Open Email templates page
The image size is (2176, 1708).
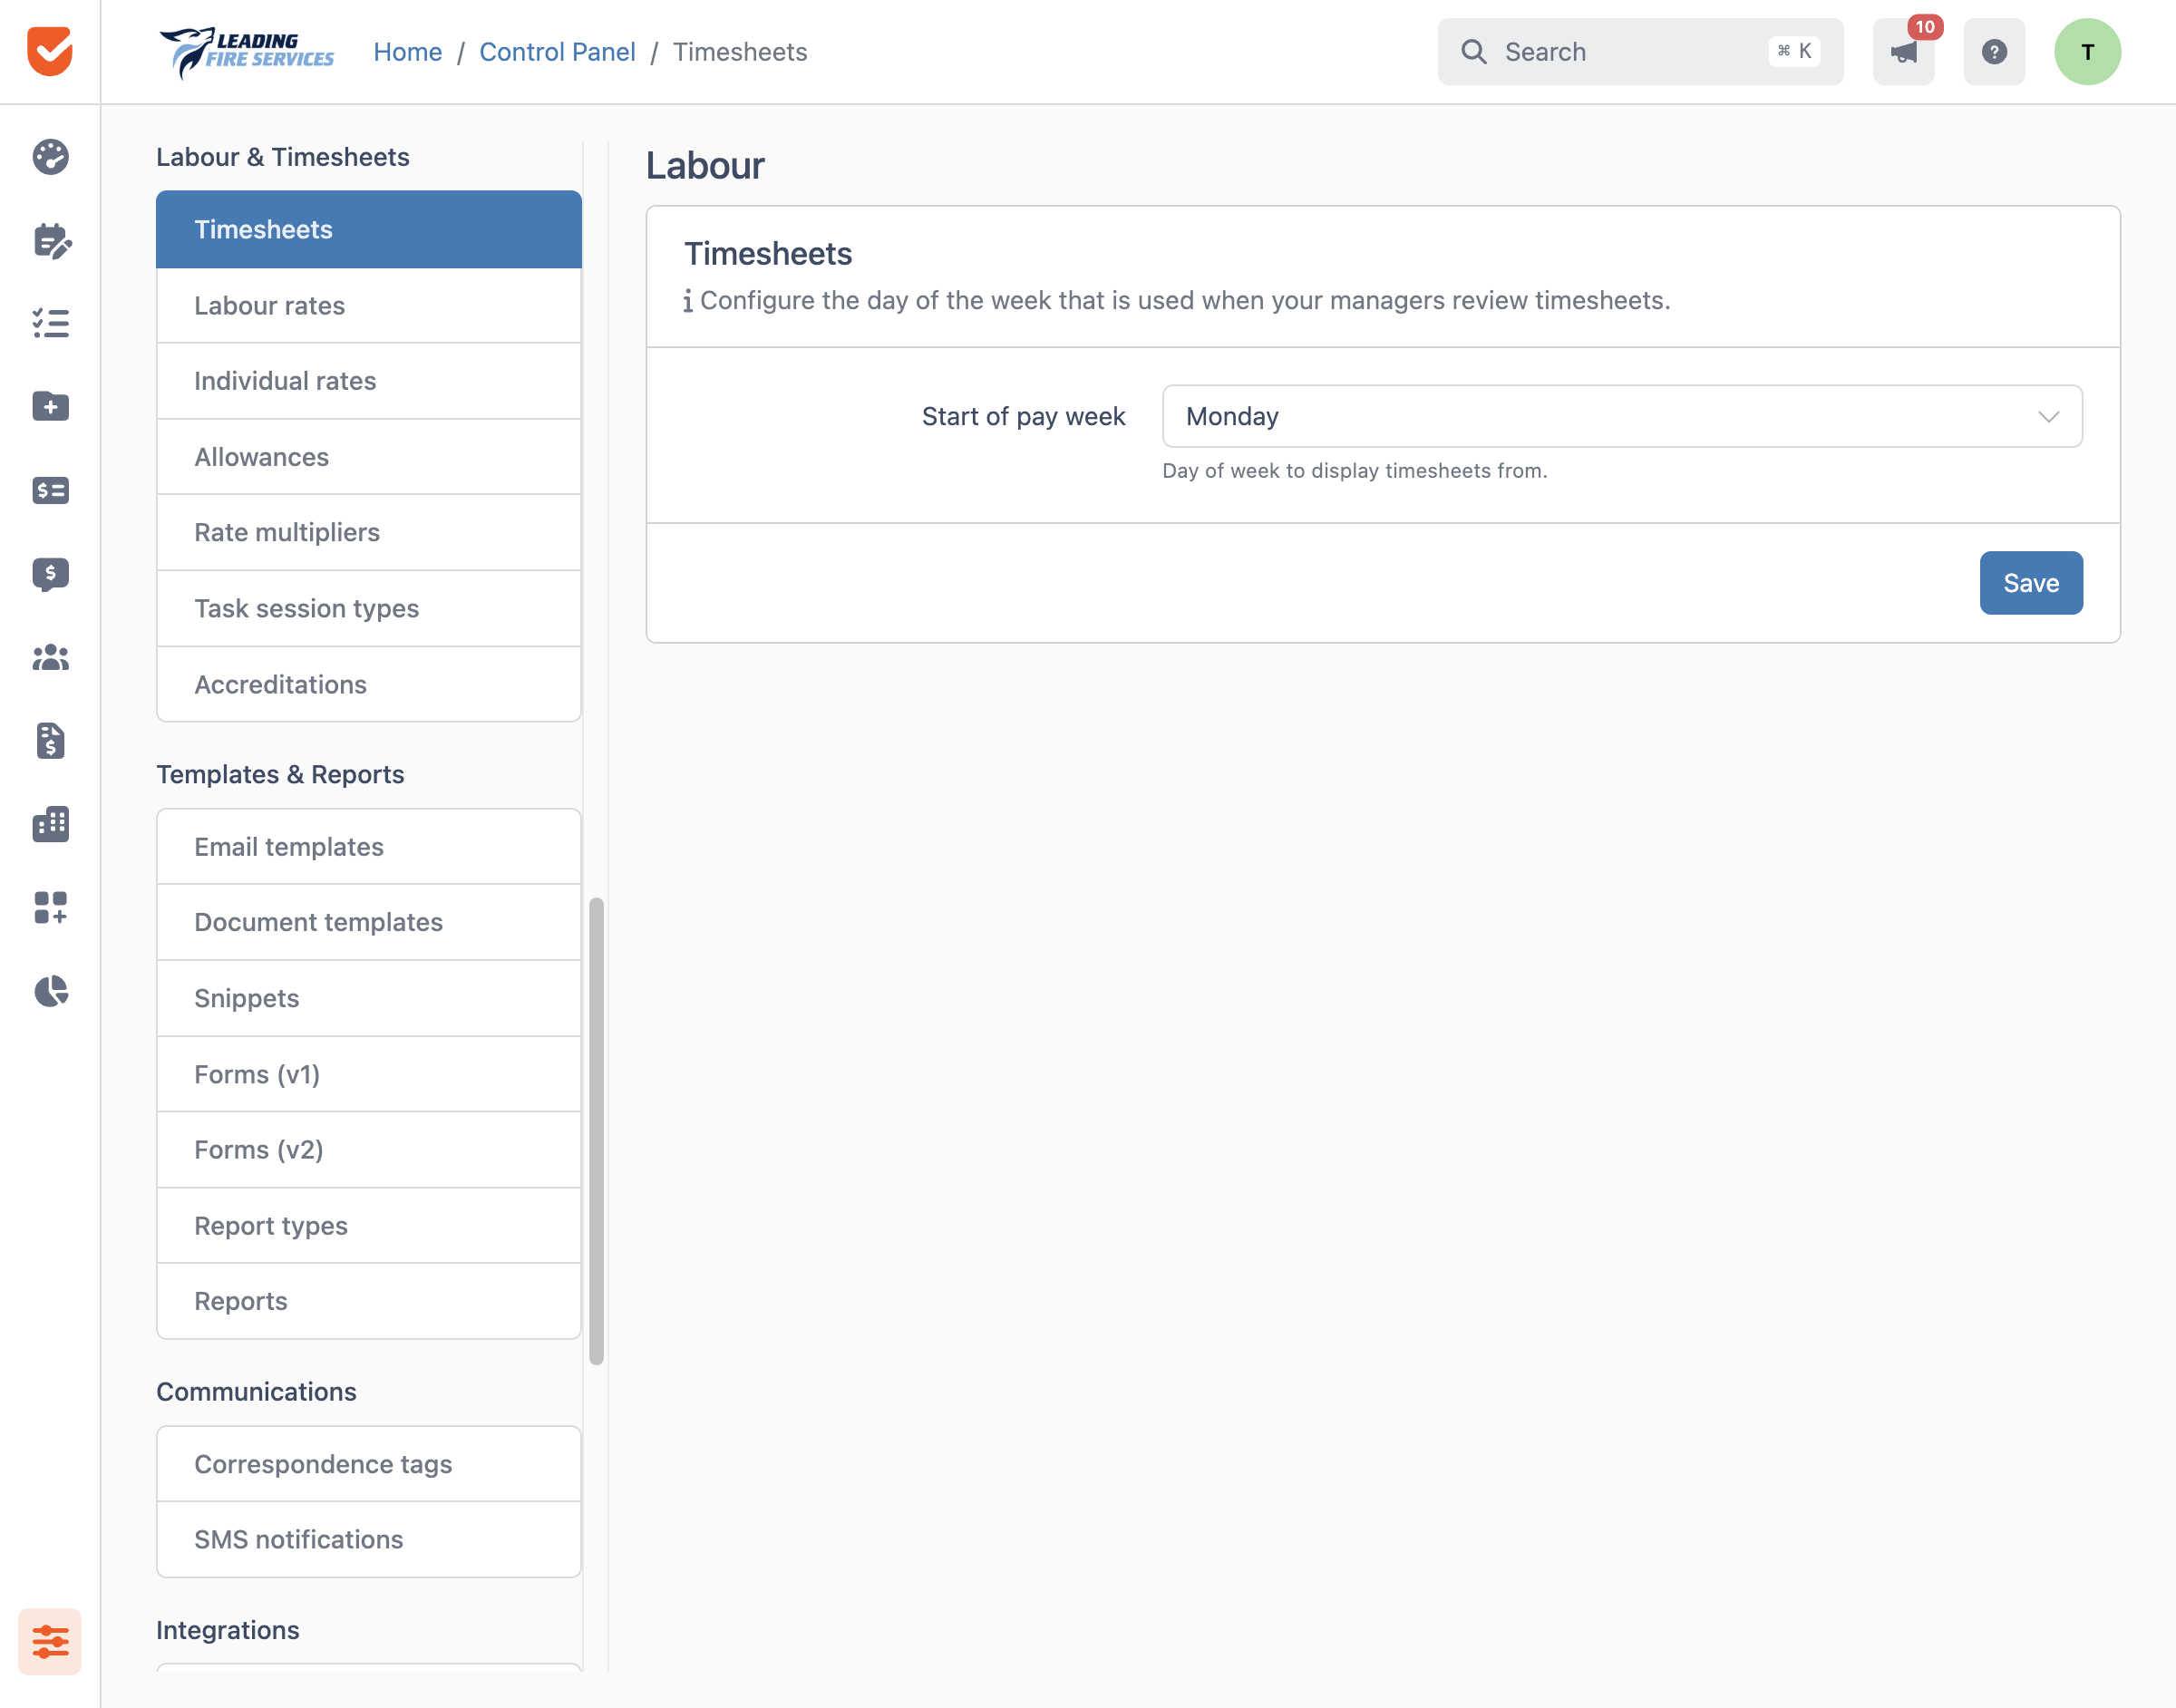(x=369, y=847)
